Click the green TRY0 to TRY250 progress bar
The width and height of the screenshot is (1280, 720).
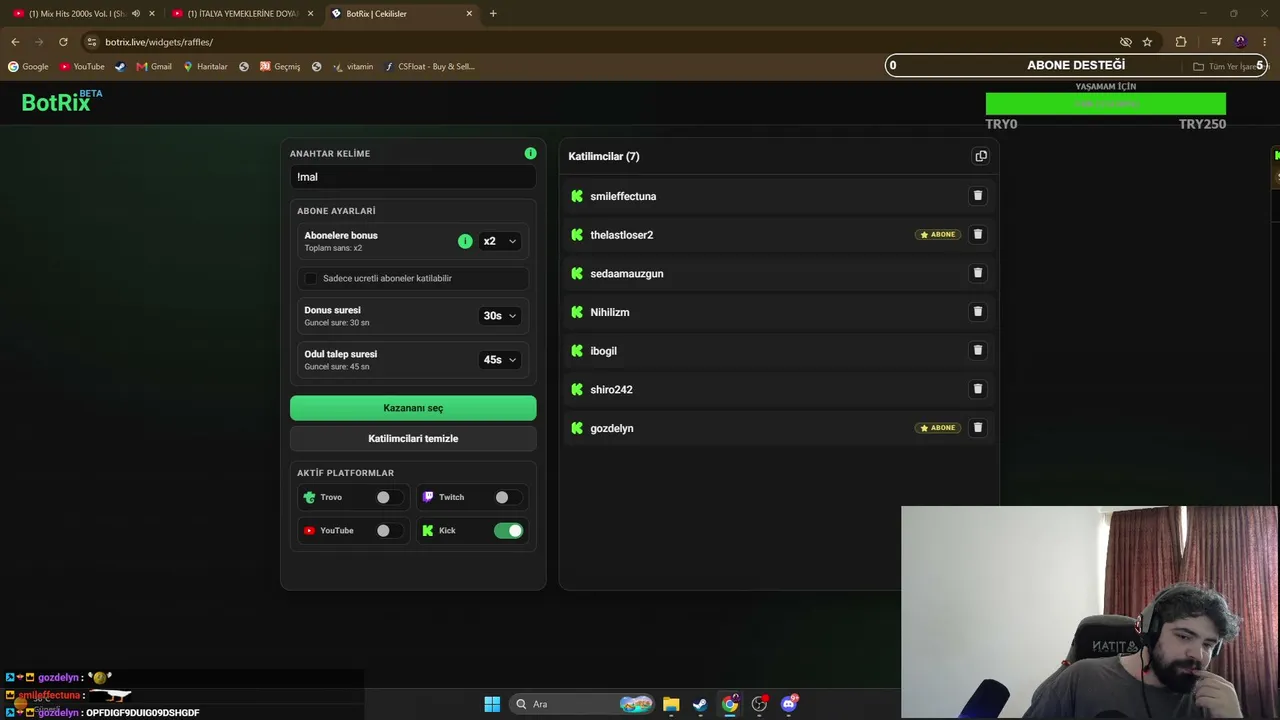[1106, 104]
